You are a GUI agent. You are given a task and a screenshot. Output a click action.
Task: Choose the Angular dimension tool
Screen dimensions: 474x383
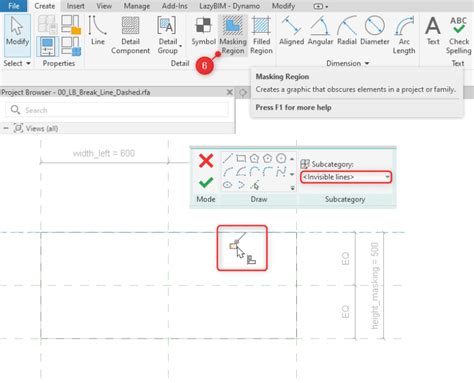coord(320,31)
